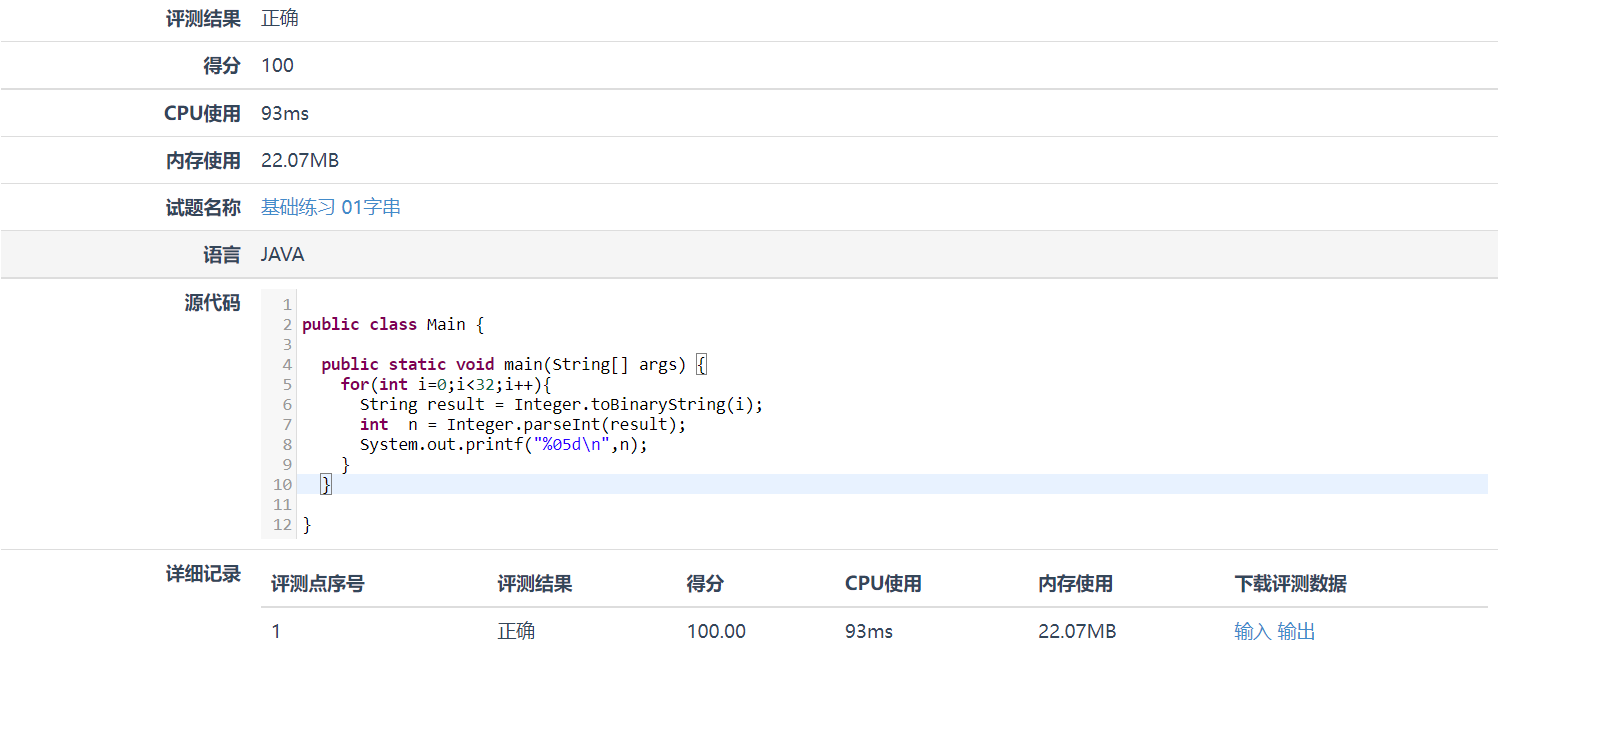Viewport: 1605px width, 745px height.
Task: Click the "public static void main" code line
Action: pyautogui.click(x=503, y=364)
